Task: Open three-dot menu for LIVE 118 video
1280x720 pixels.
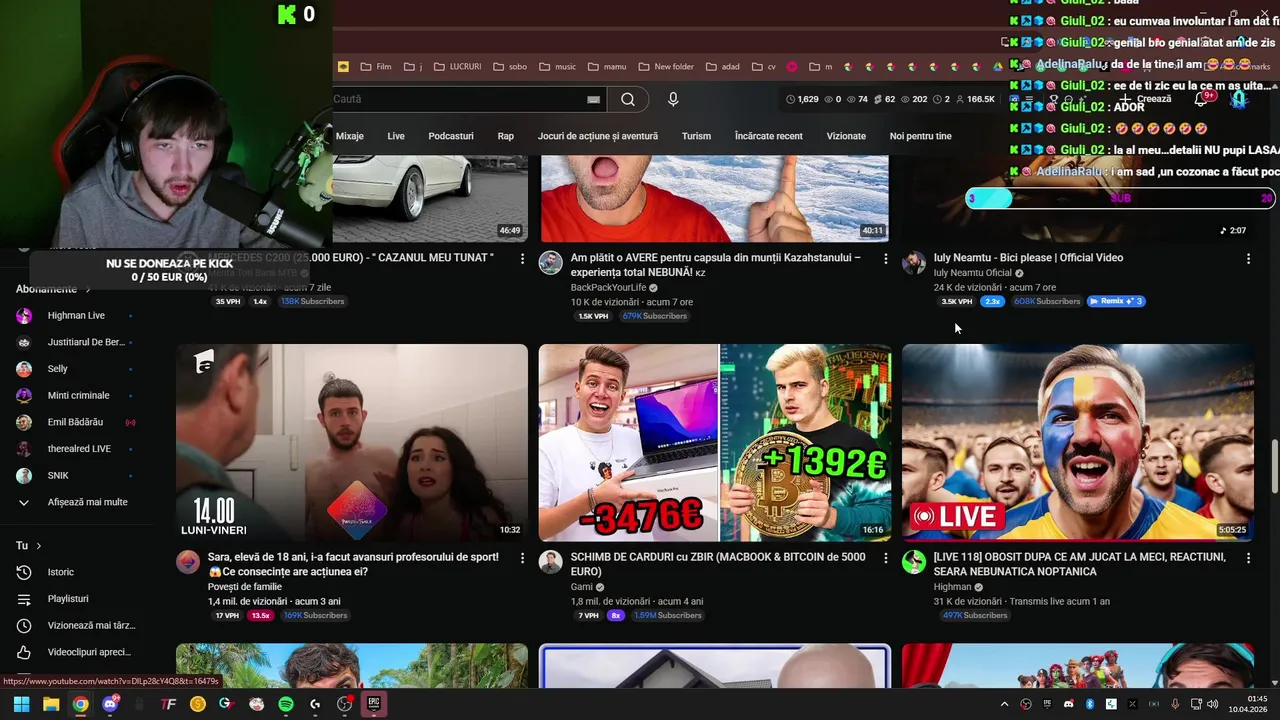Action: 1248,558
